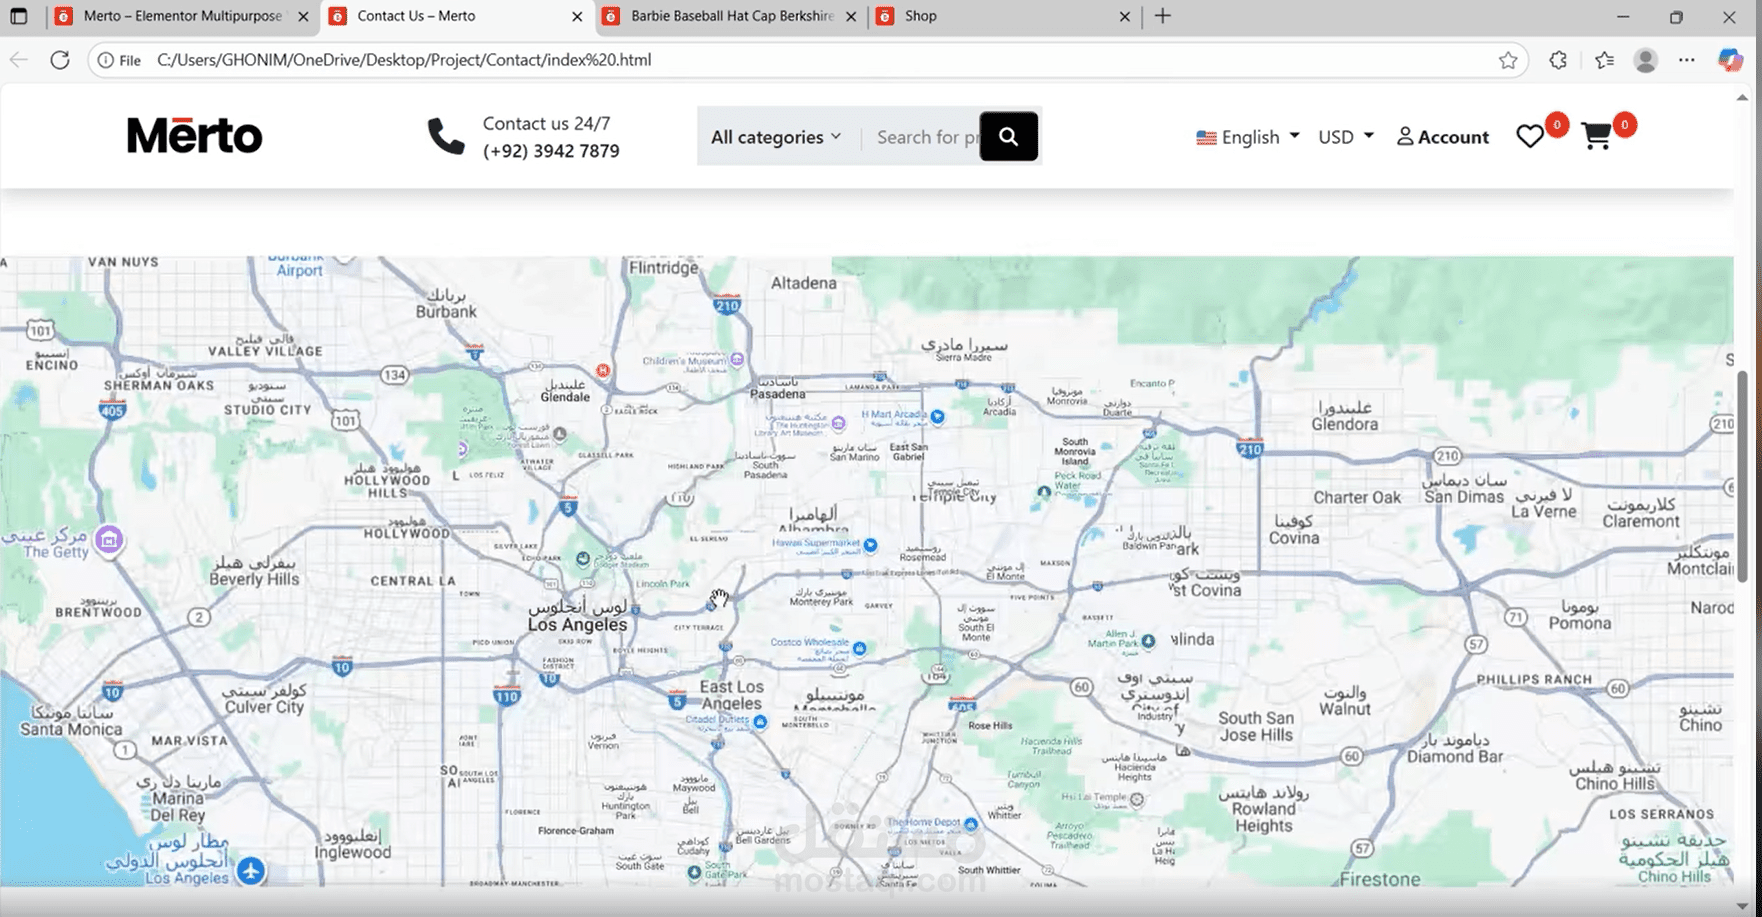Click the Hawaii Supermarket map marker
Screen dimensions: 1762x917
pos(870,545)
